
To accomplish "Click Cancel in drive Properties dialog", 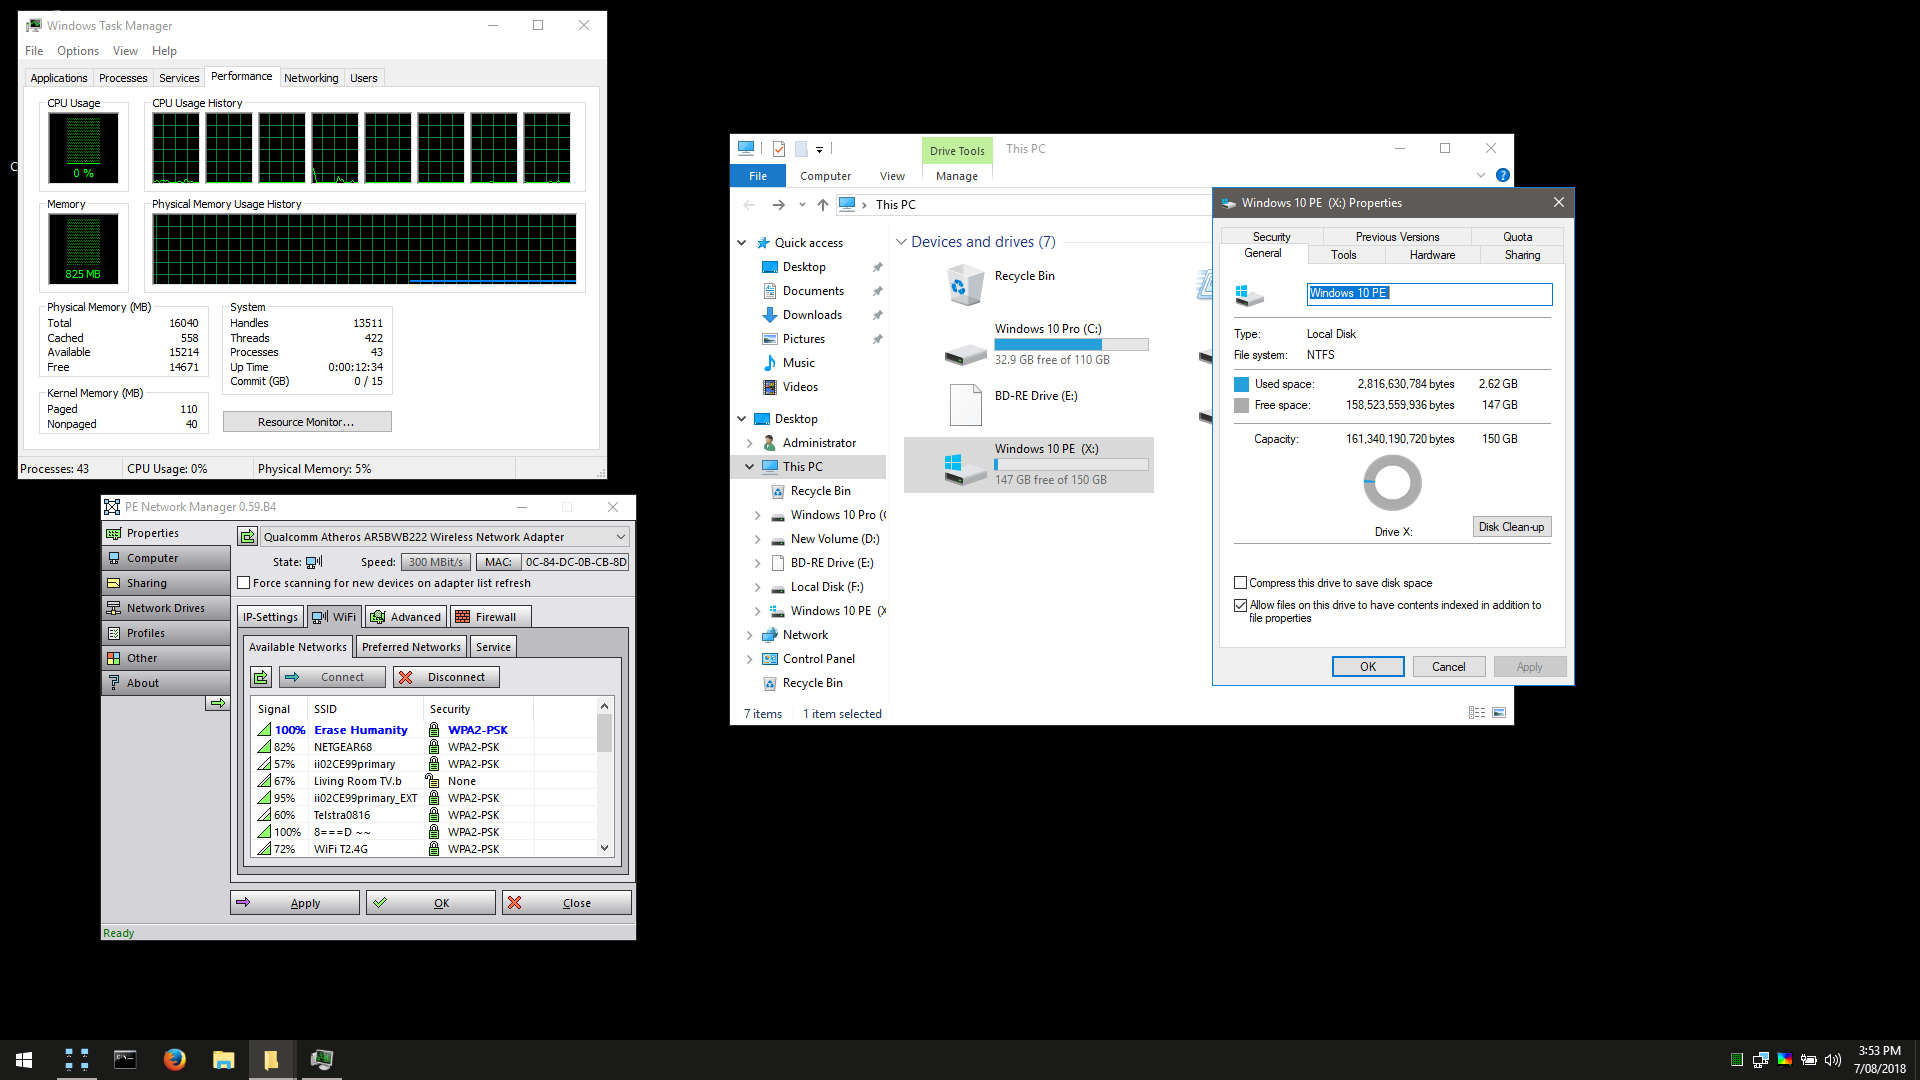I will (x=1448, y=667).
